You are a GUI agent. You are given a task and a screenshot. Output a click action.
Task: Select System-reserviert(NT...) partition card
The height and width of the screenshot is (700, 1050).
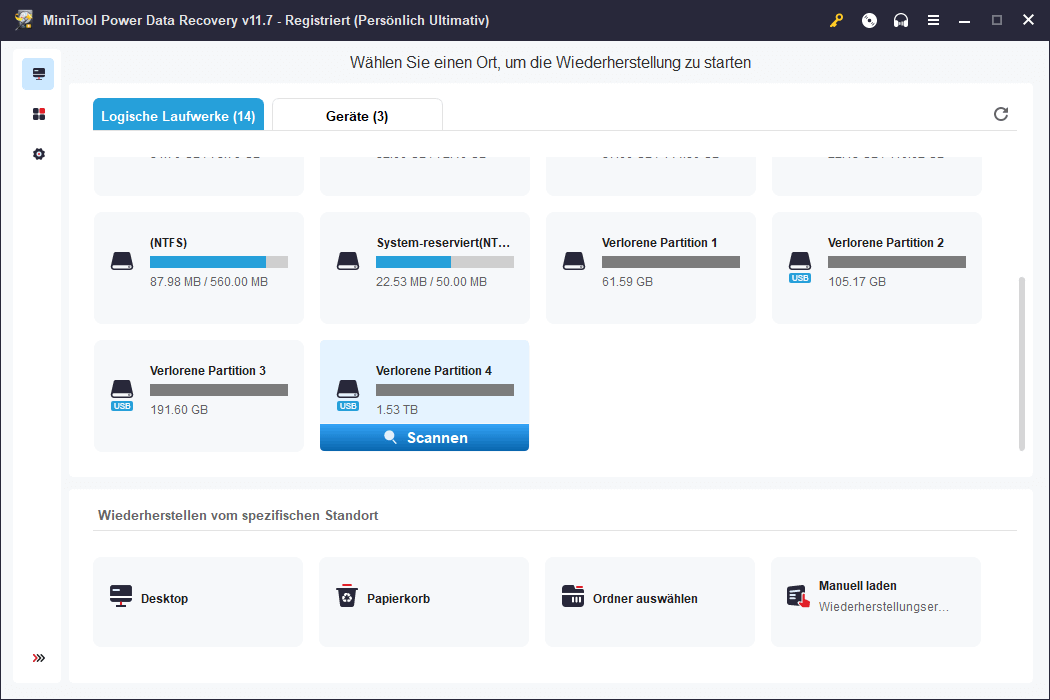(x=425, y=268)
